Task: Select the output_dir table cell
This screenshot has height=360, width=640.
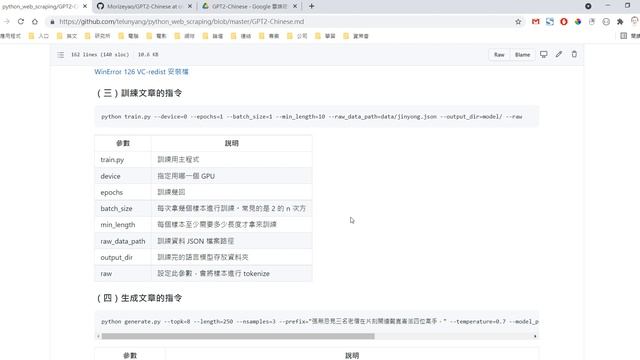Action: coord(123,258)
